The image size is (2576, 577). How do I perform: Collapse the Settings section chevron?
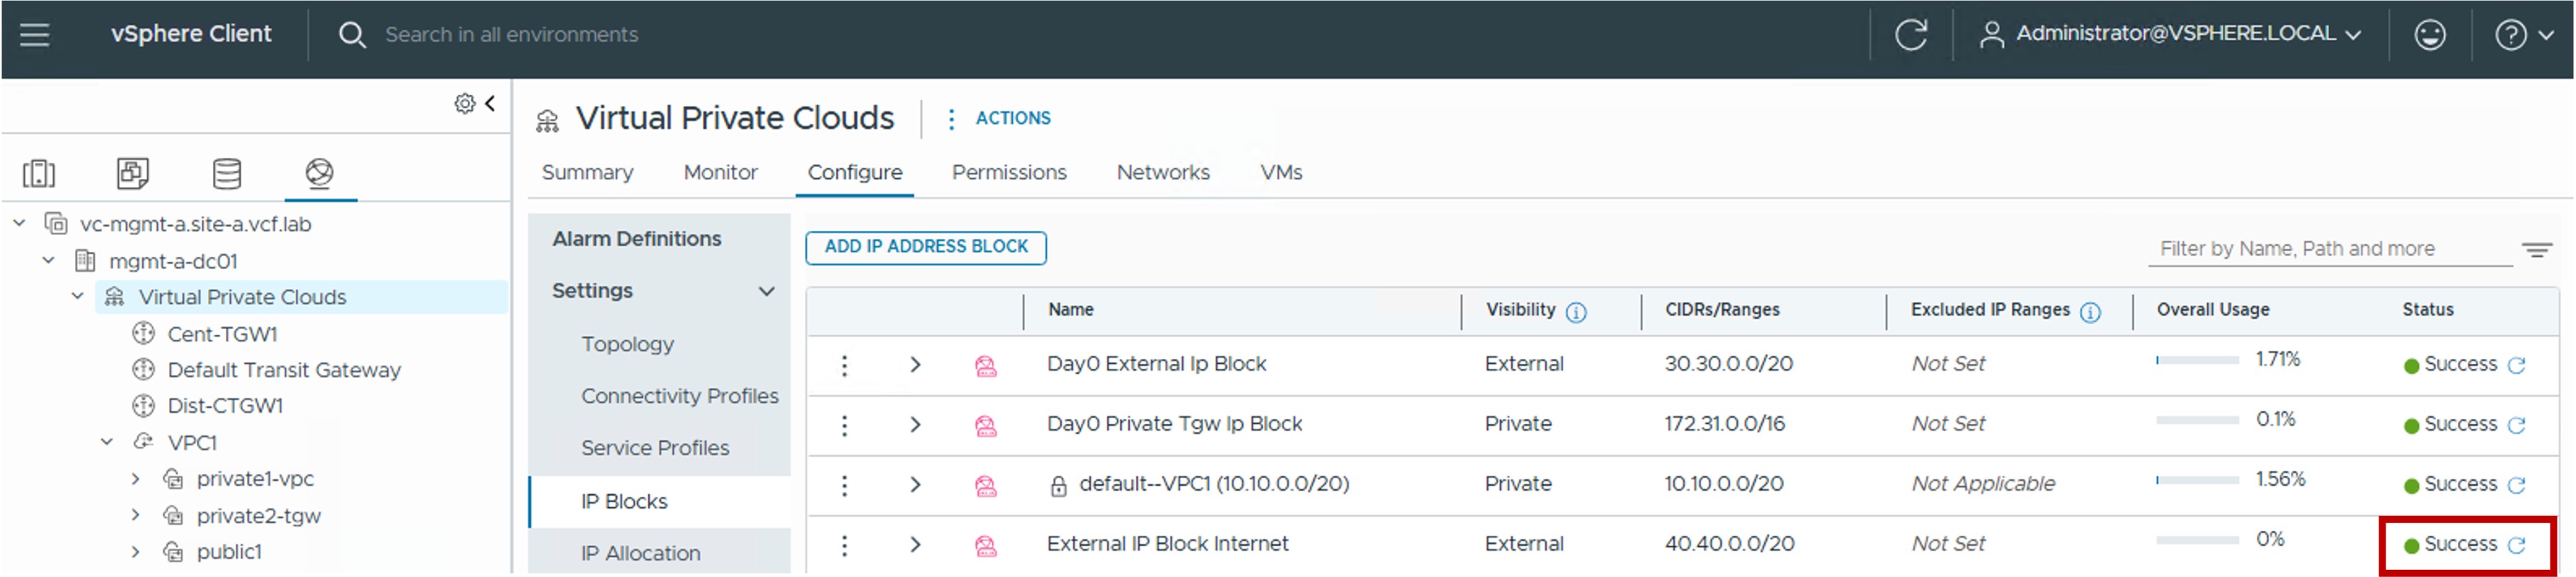767,292
